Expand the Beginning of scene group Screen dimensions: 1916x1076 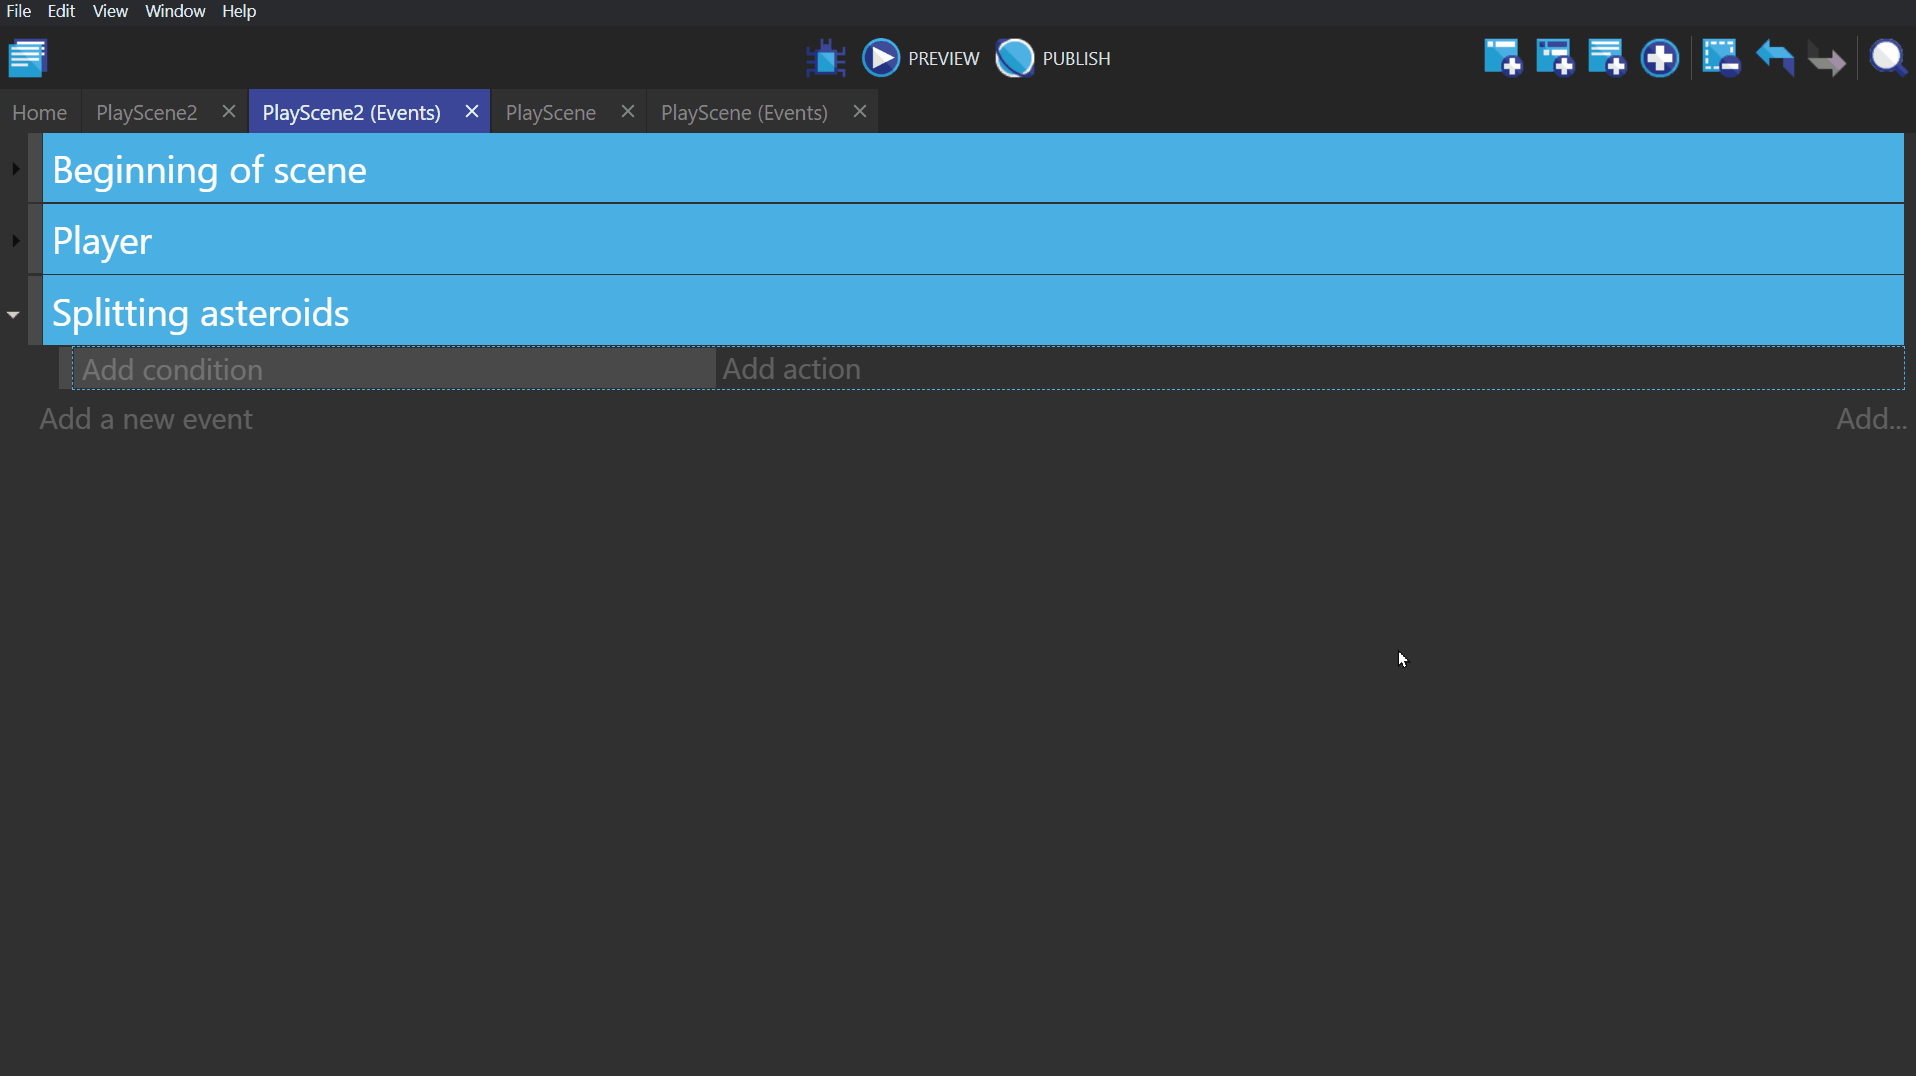tap(15, 169)
